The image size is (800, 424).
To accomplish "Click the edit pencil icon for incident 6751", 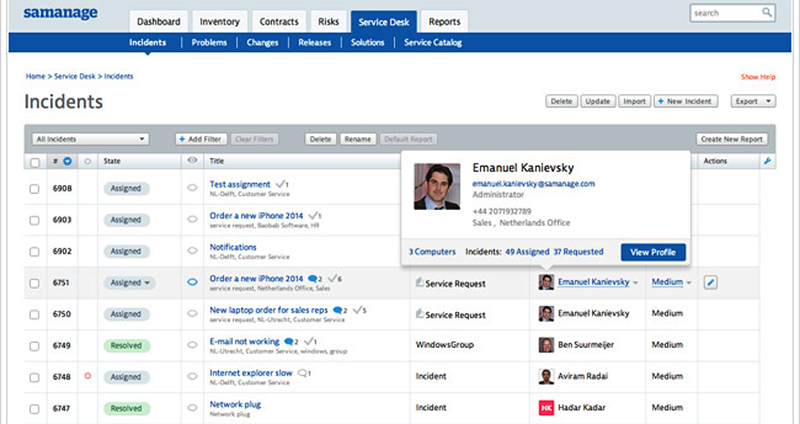I will pyautogui.click(x=711, y=283).
